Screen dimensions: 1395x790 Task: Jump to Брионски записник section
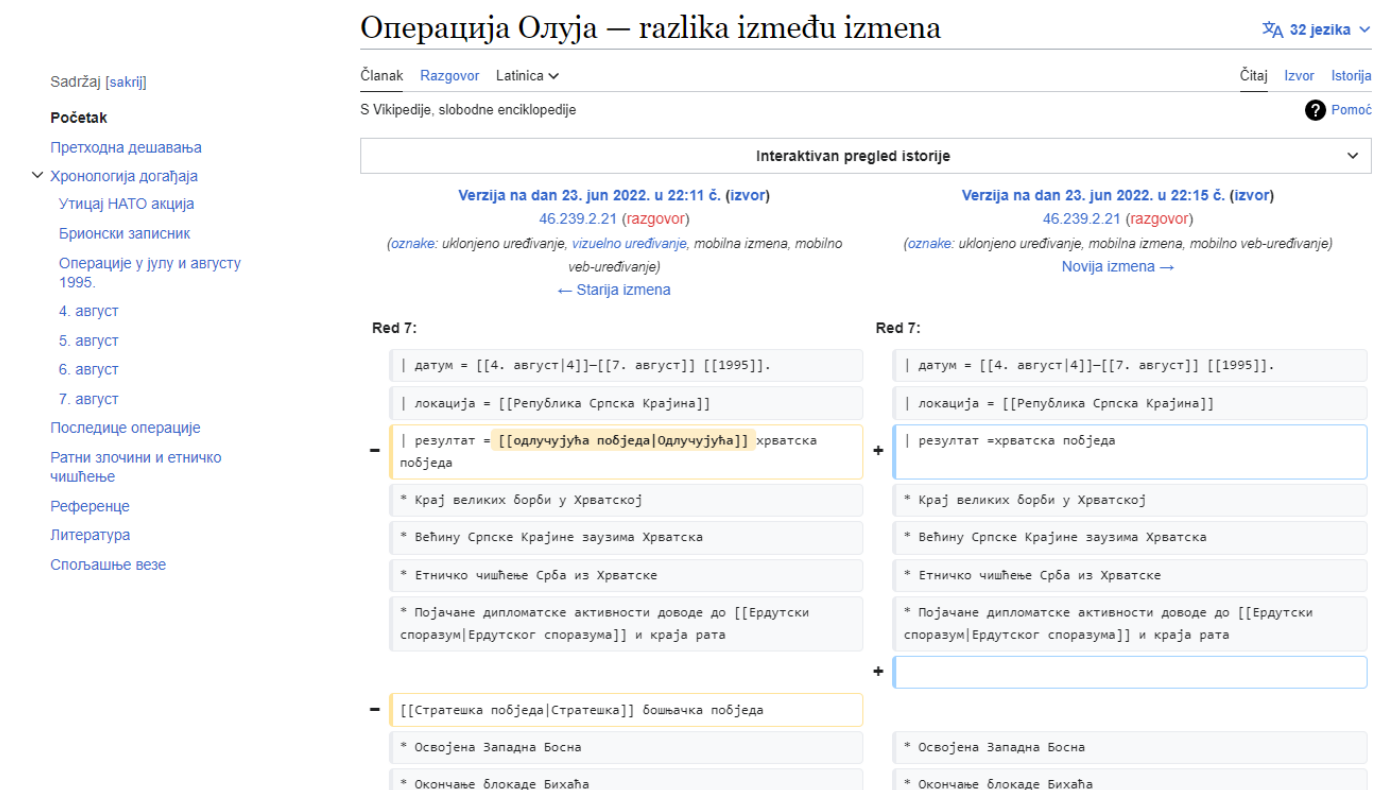click(x=124, y=233)
